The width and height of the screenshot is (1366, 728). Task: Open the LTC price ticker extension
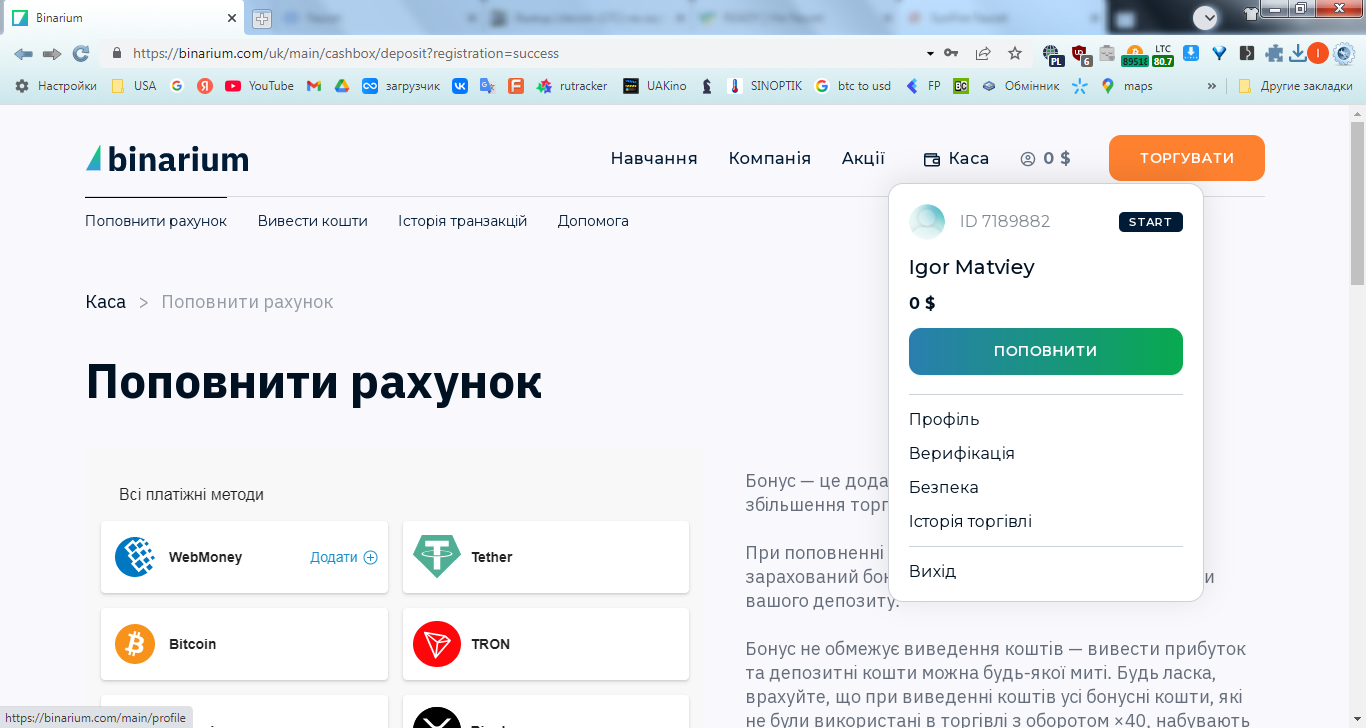click(1163, 55)
